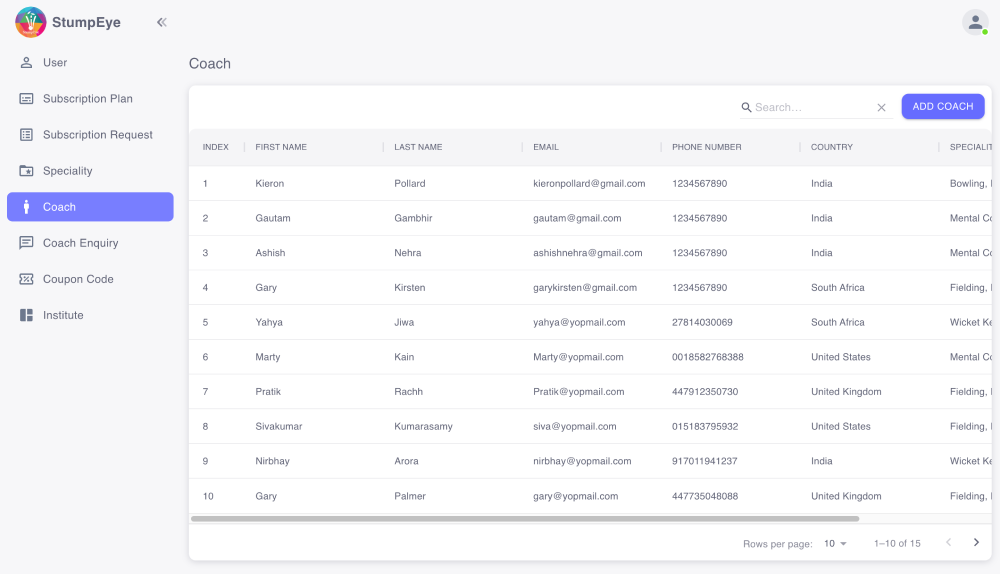Click the Institute dashboard icon
1000x574 pixels.
(26, 315)
